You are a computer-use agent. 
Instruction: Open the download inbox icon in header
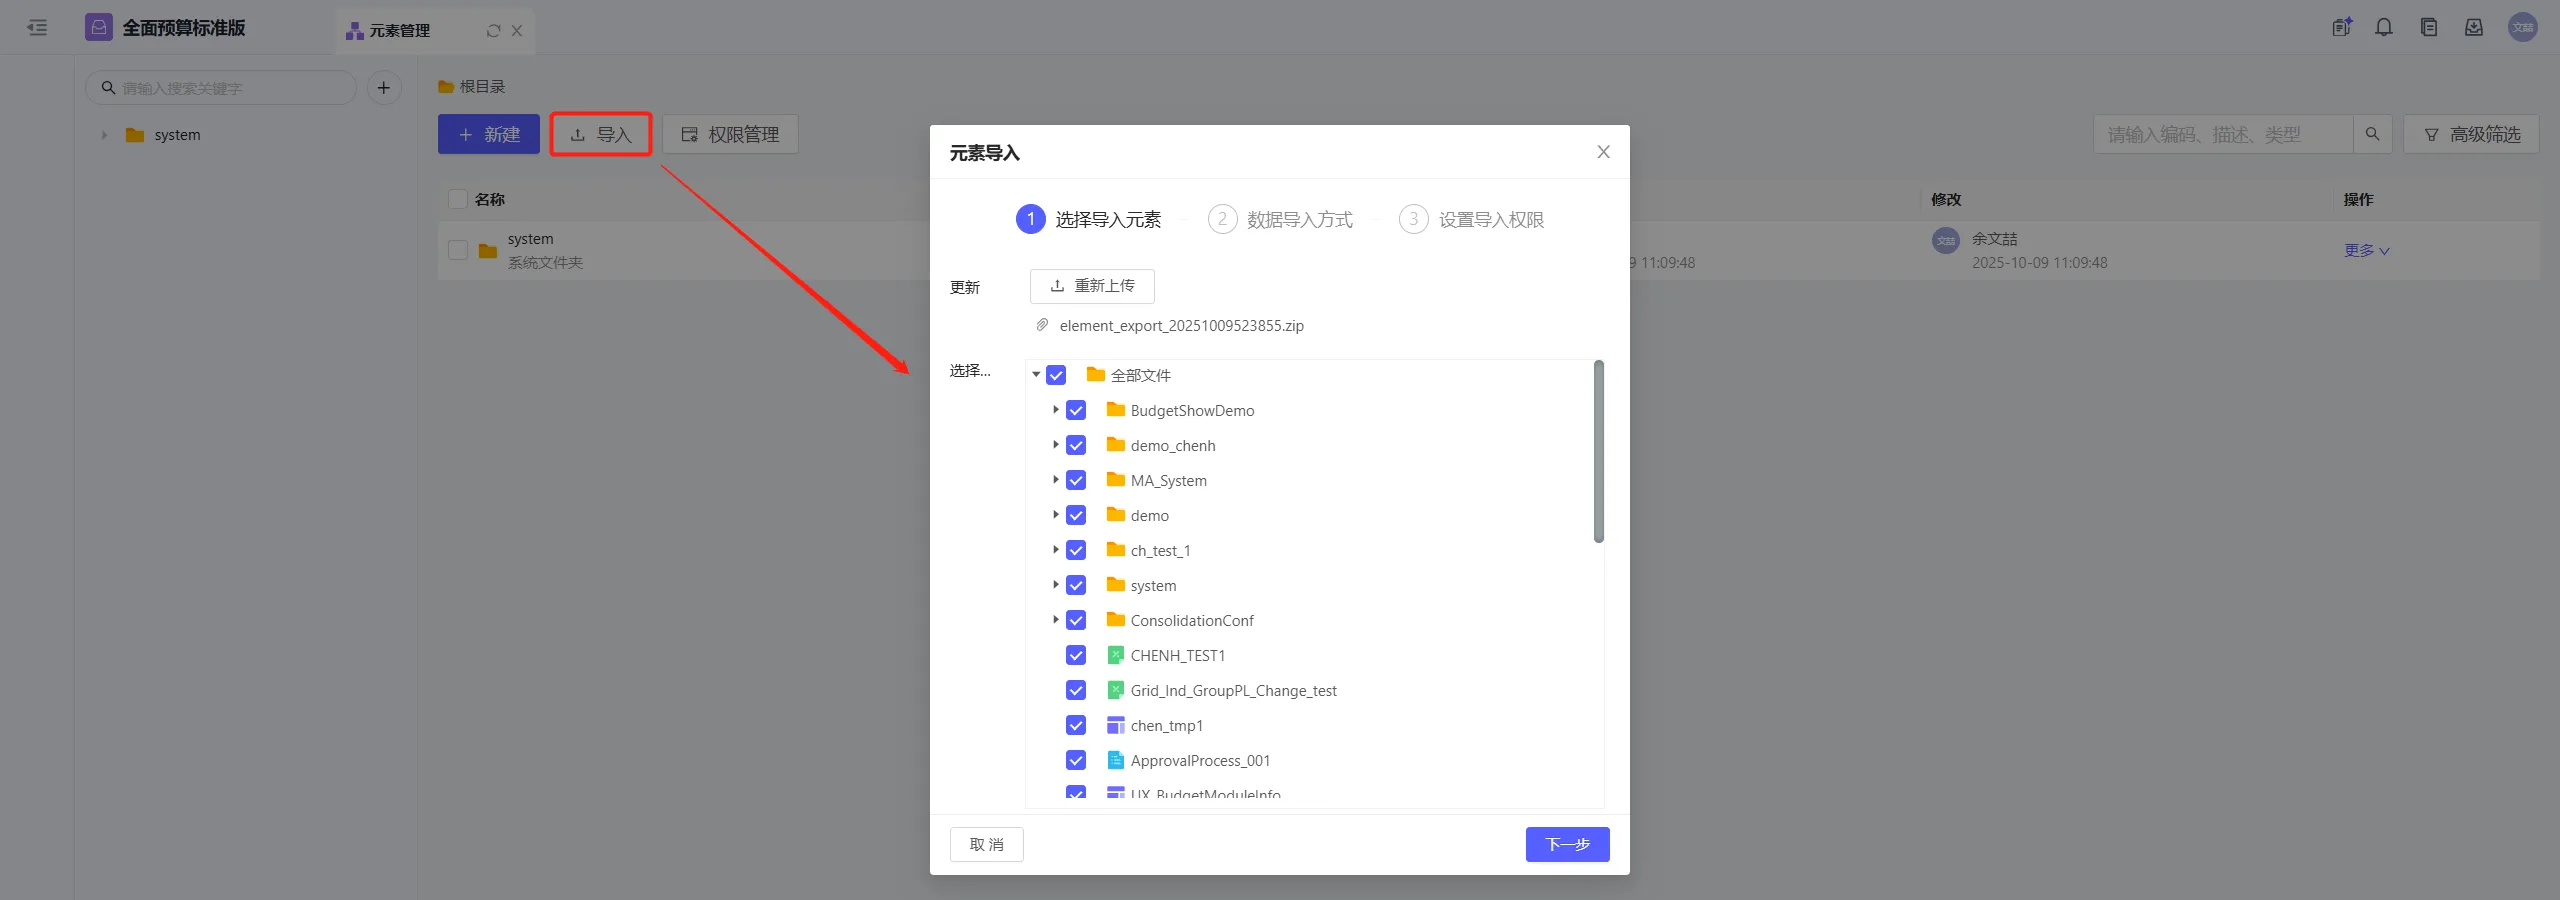2473,28
